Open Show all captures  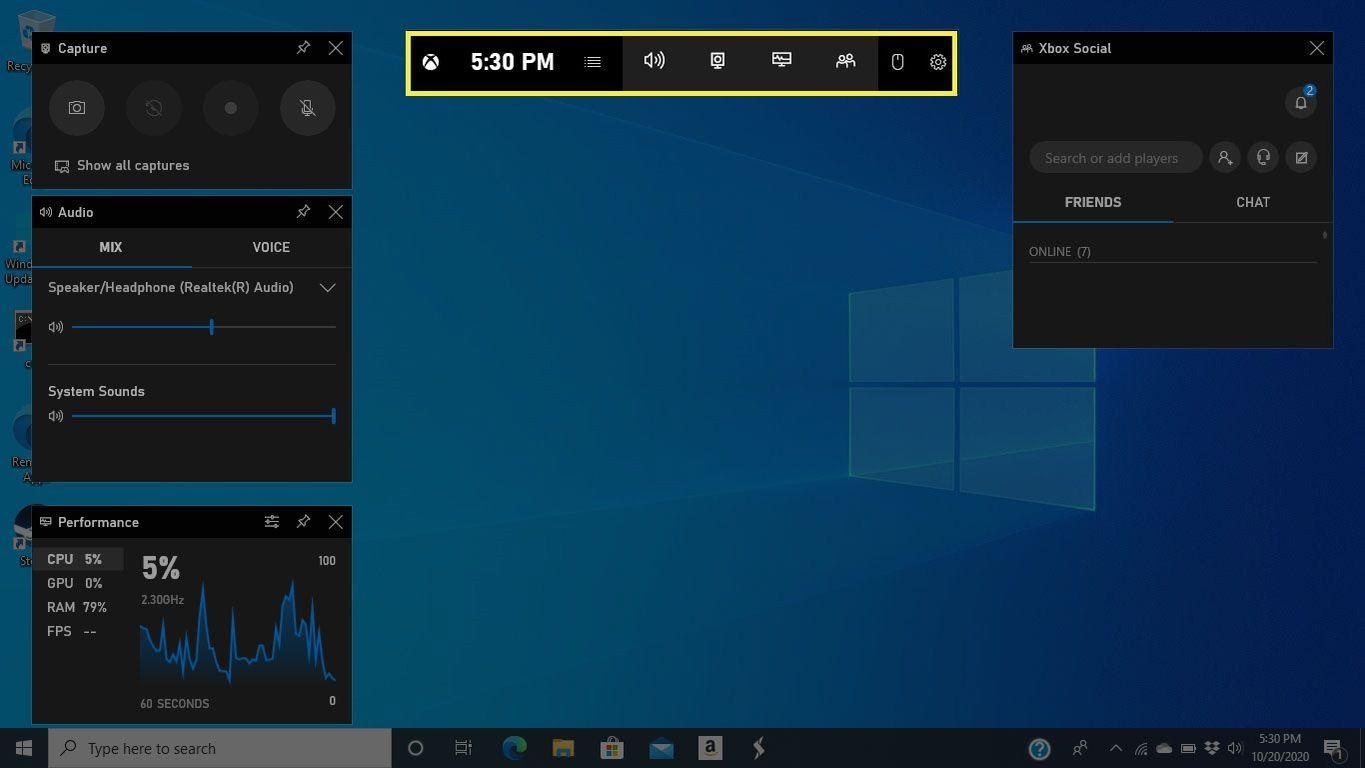[122, 165]
